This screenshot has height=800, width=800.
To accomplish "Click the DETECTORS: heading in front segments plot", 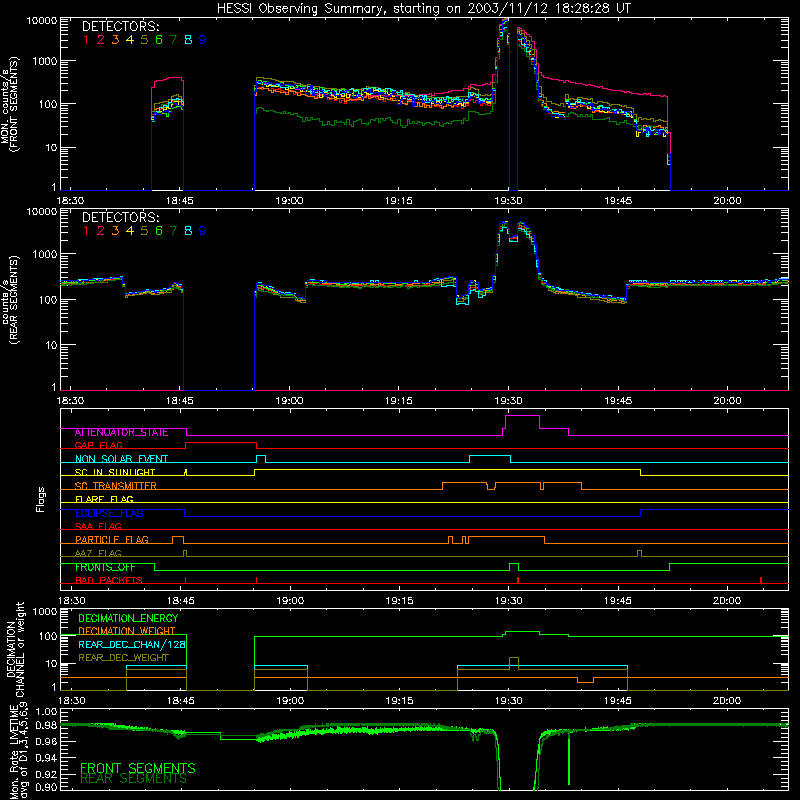I will click(121, 27).
